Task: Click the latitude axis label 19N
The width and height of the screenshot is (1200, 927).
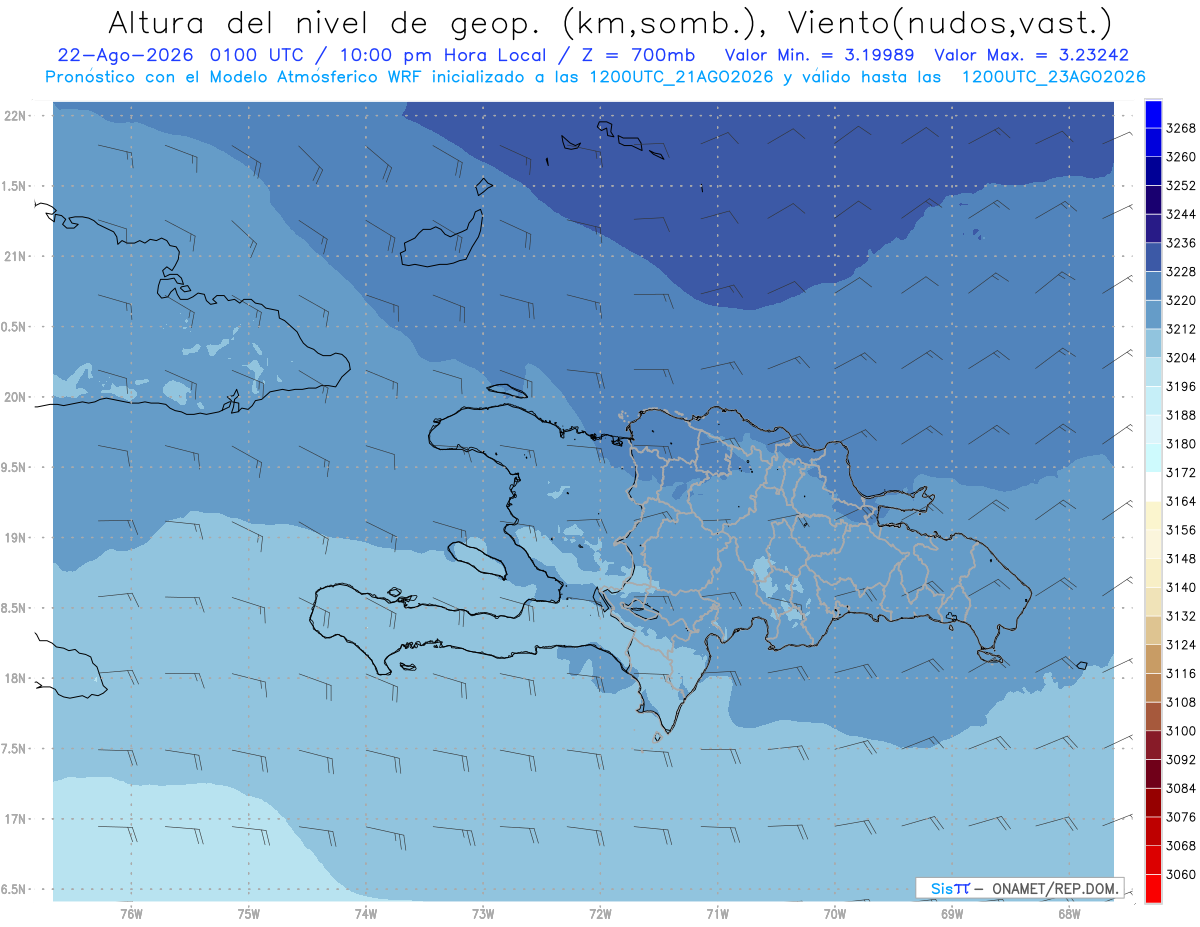Action: tap(17, 538)
